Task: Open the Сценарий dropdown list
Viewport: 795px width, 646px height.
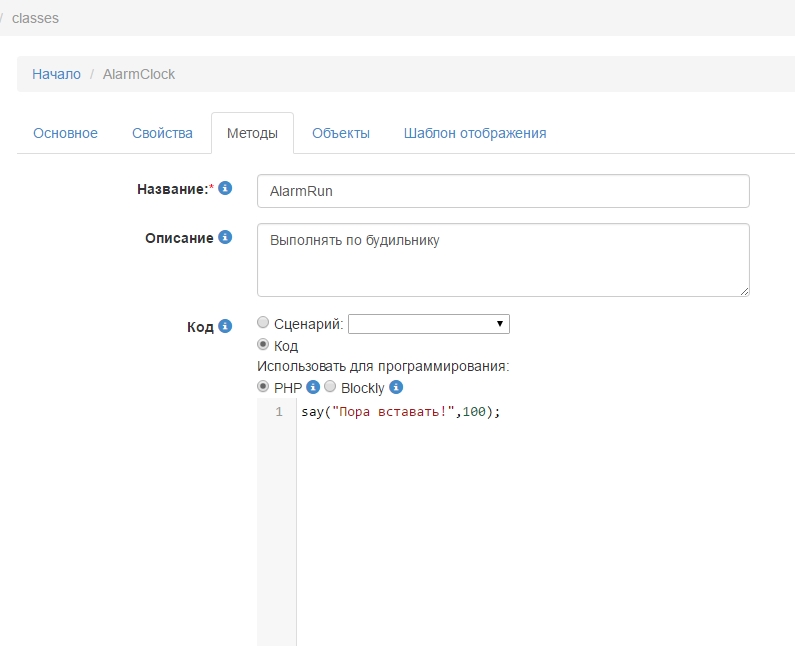Action: [x=428, y=324]
